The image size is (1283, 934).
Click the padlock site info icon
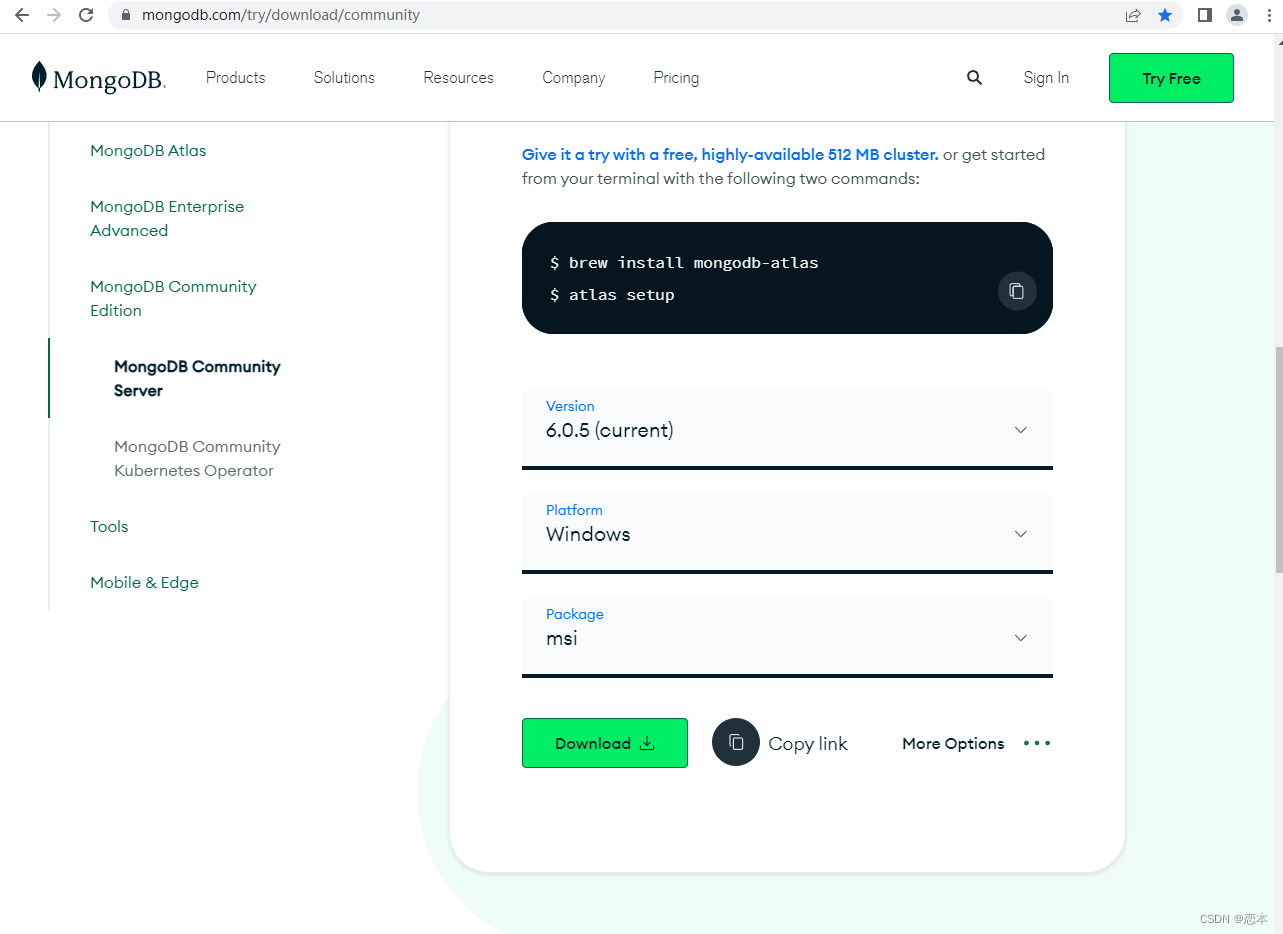coord(126,15)
